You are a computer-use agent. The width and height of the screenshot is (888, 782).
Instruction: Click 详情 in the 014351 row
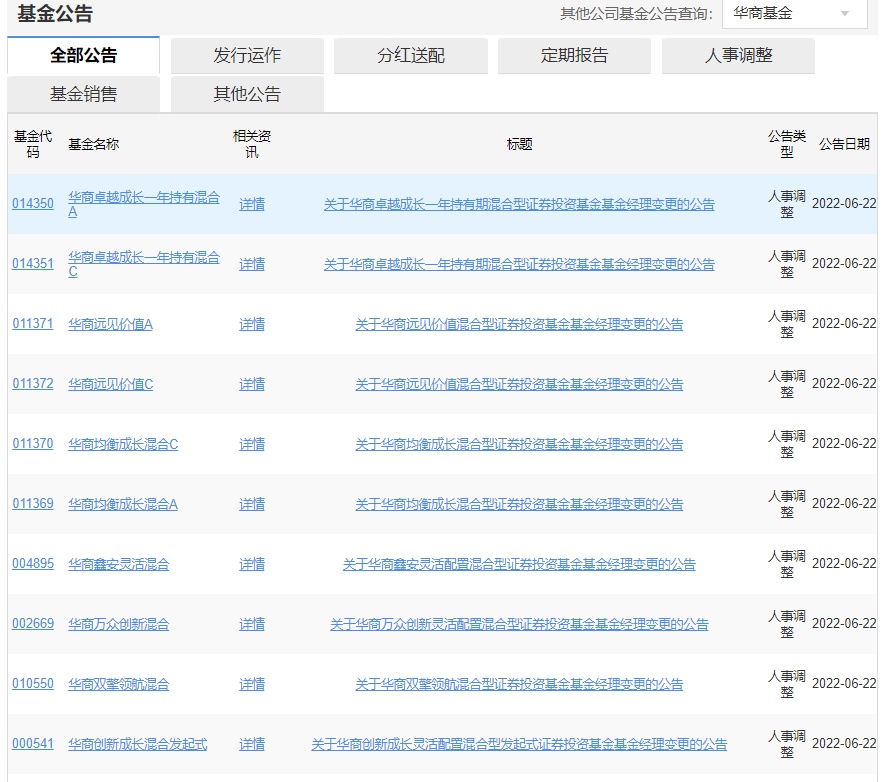pos(252,264)
